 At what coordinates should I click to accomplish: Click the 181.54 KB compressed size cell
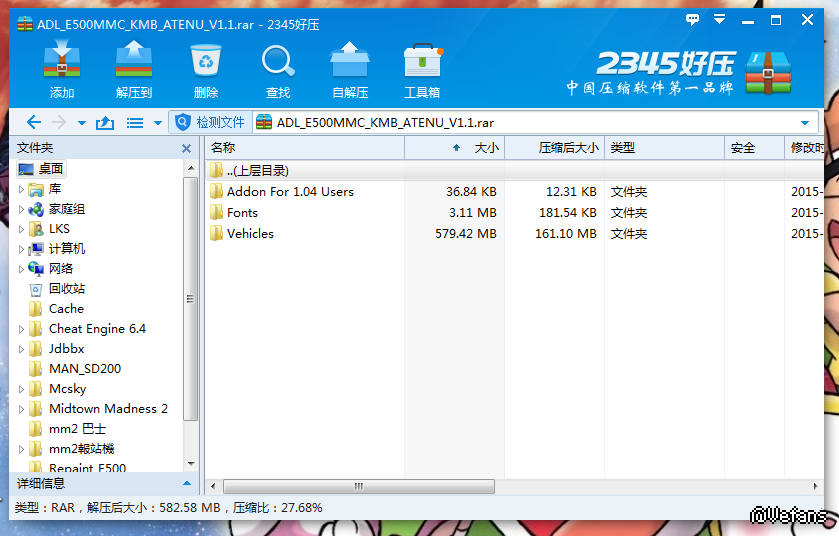(568, 213)
